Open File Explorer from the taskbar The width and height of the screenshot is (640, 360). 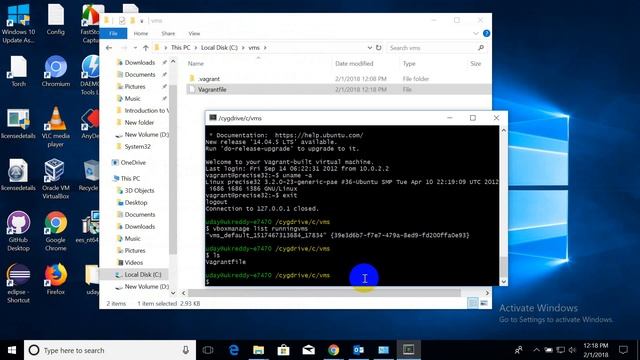click(x=258, y=350)
